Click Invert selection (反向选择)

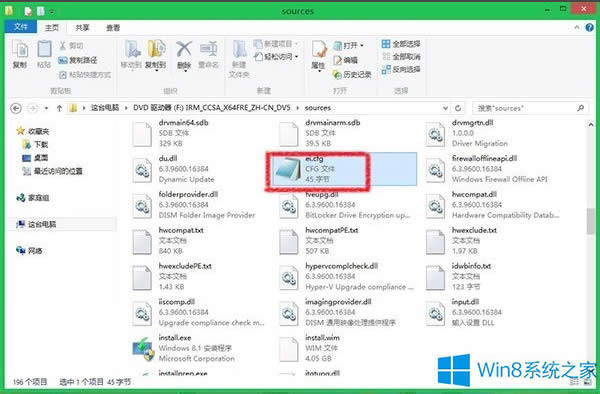point(401,69)
